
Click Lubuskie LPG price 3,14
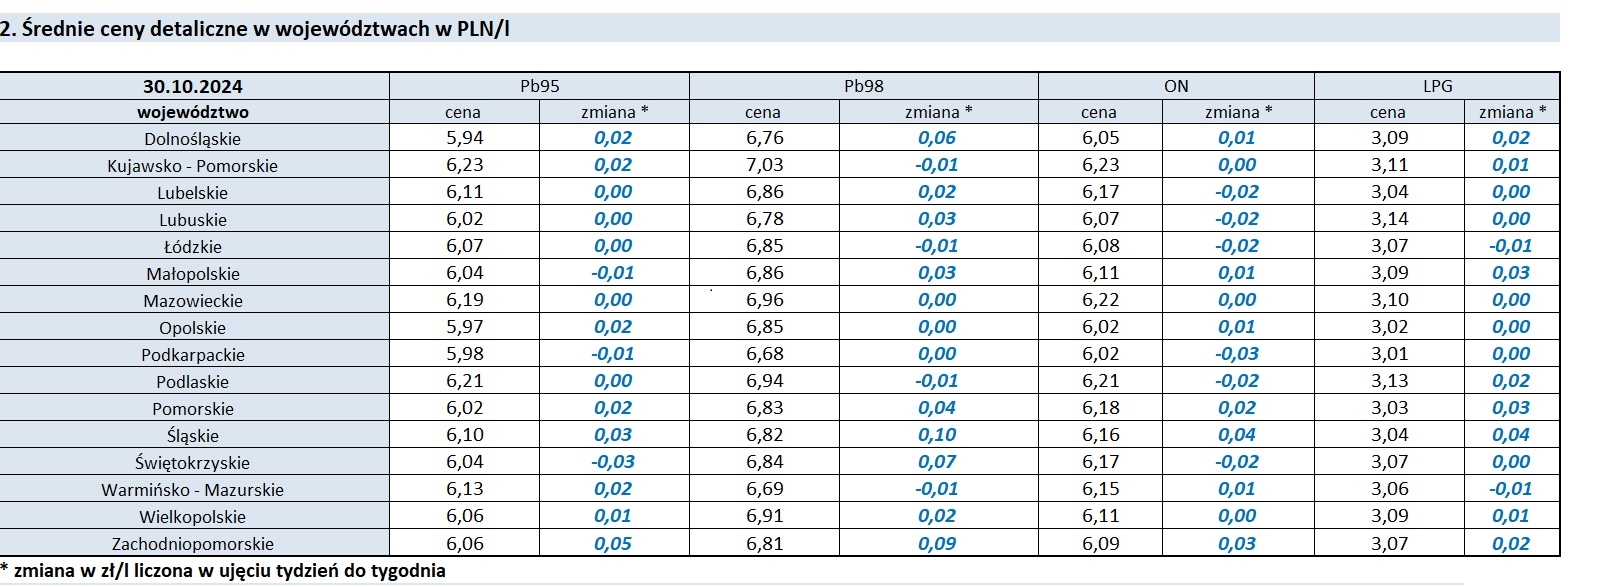[1389, 219]
